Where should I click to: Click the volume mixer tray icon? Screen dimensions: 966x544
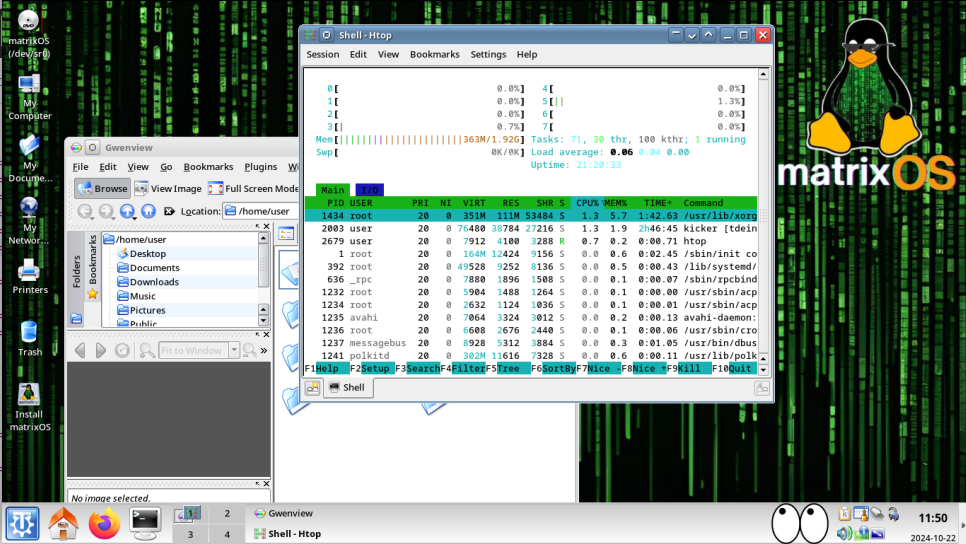[x=844, y=533]
